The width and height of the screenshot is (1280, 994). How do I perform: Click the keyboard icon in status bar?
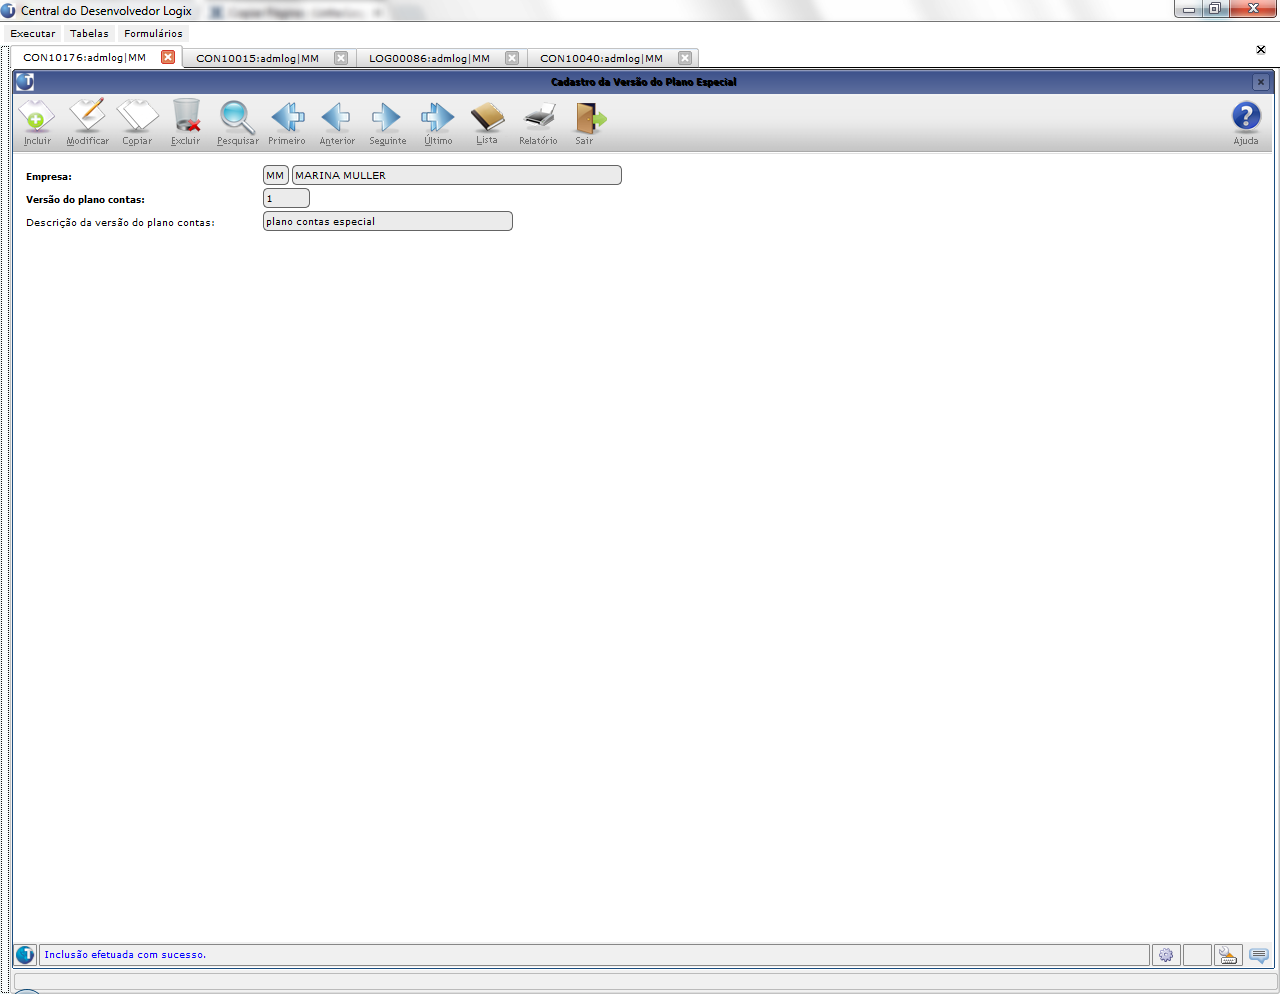click(1228, 955)
